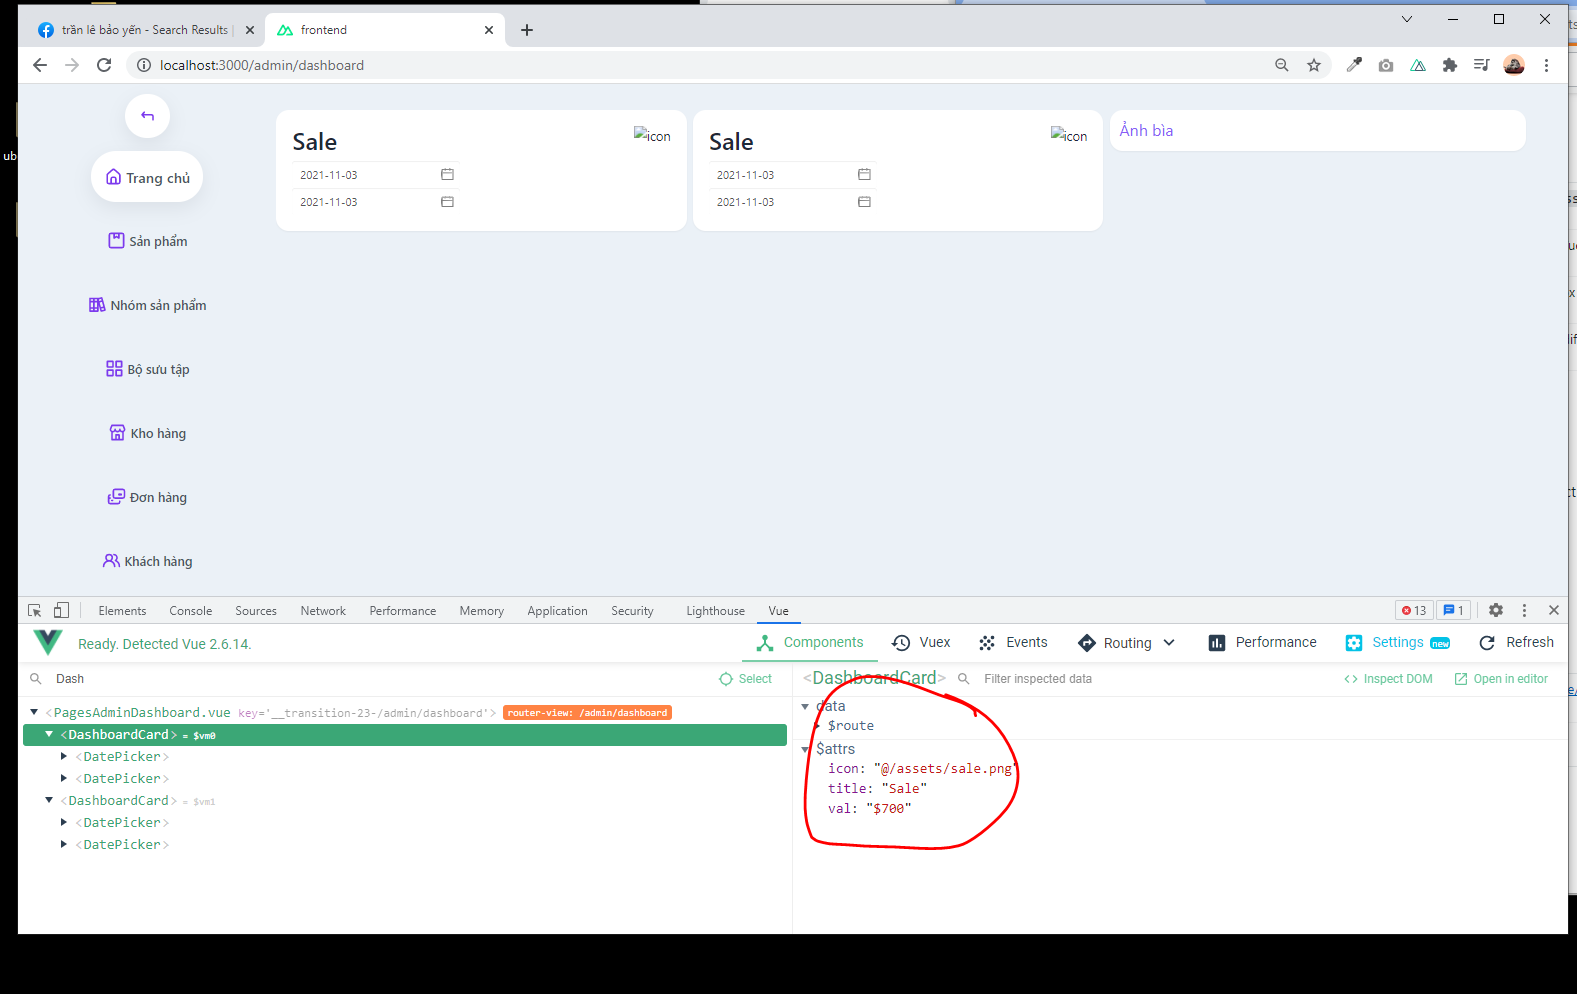Open the tab search chevron in the title bar

tap(1406, 19)
